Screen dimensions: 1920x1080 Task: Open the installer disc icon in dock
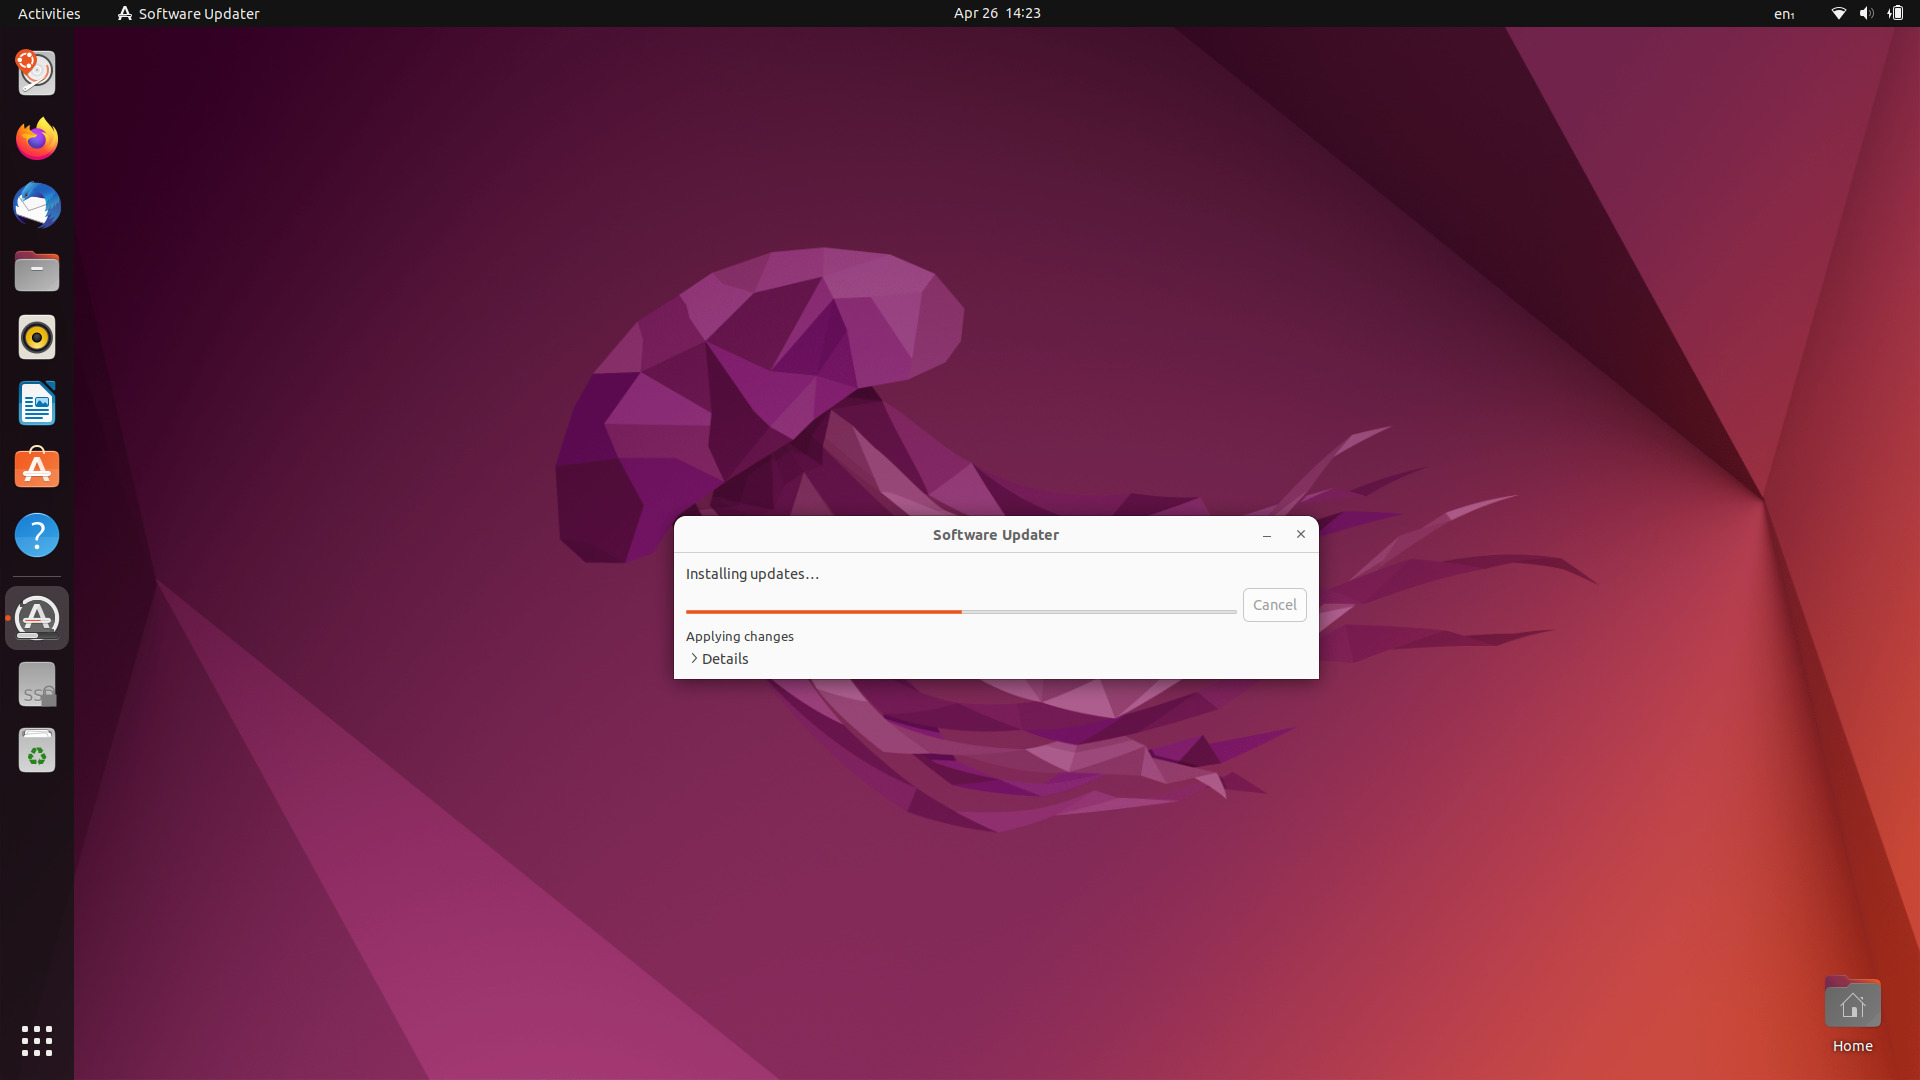pos(37,73)
